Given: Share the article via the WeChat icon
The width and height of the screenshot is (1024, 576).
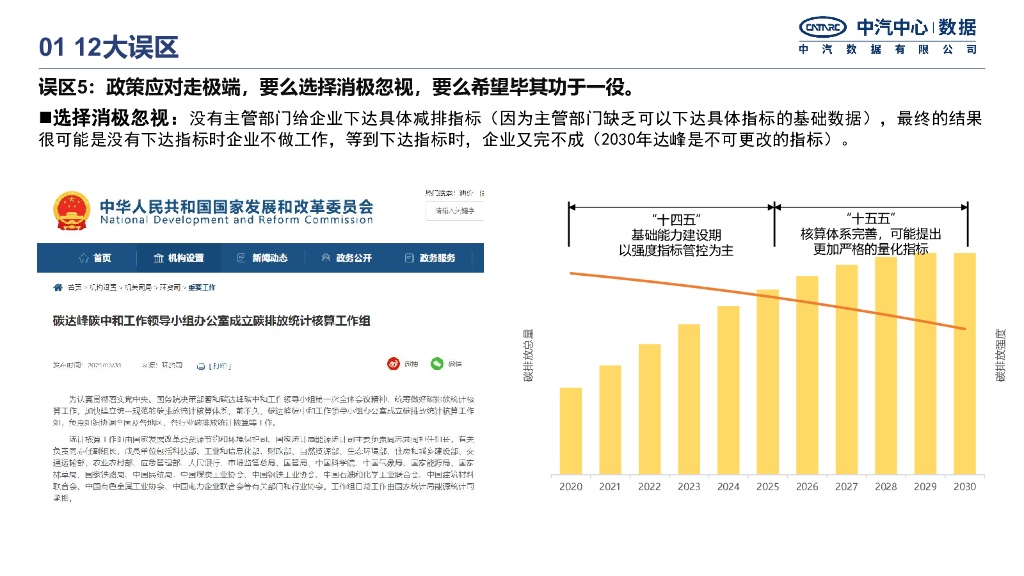Looking at the screenshot, I should point(437,363).
